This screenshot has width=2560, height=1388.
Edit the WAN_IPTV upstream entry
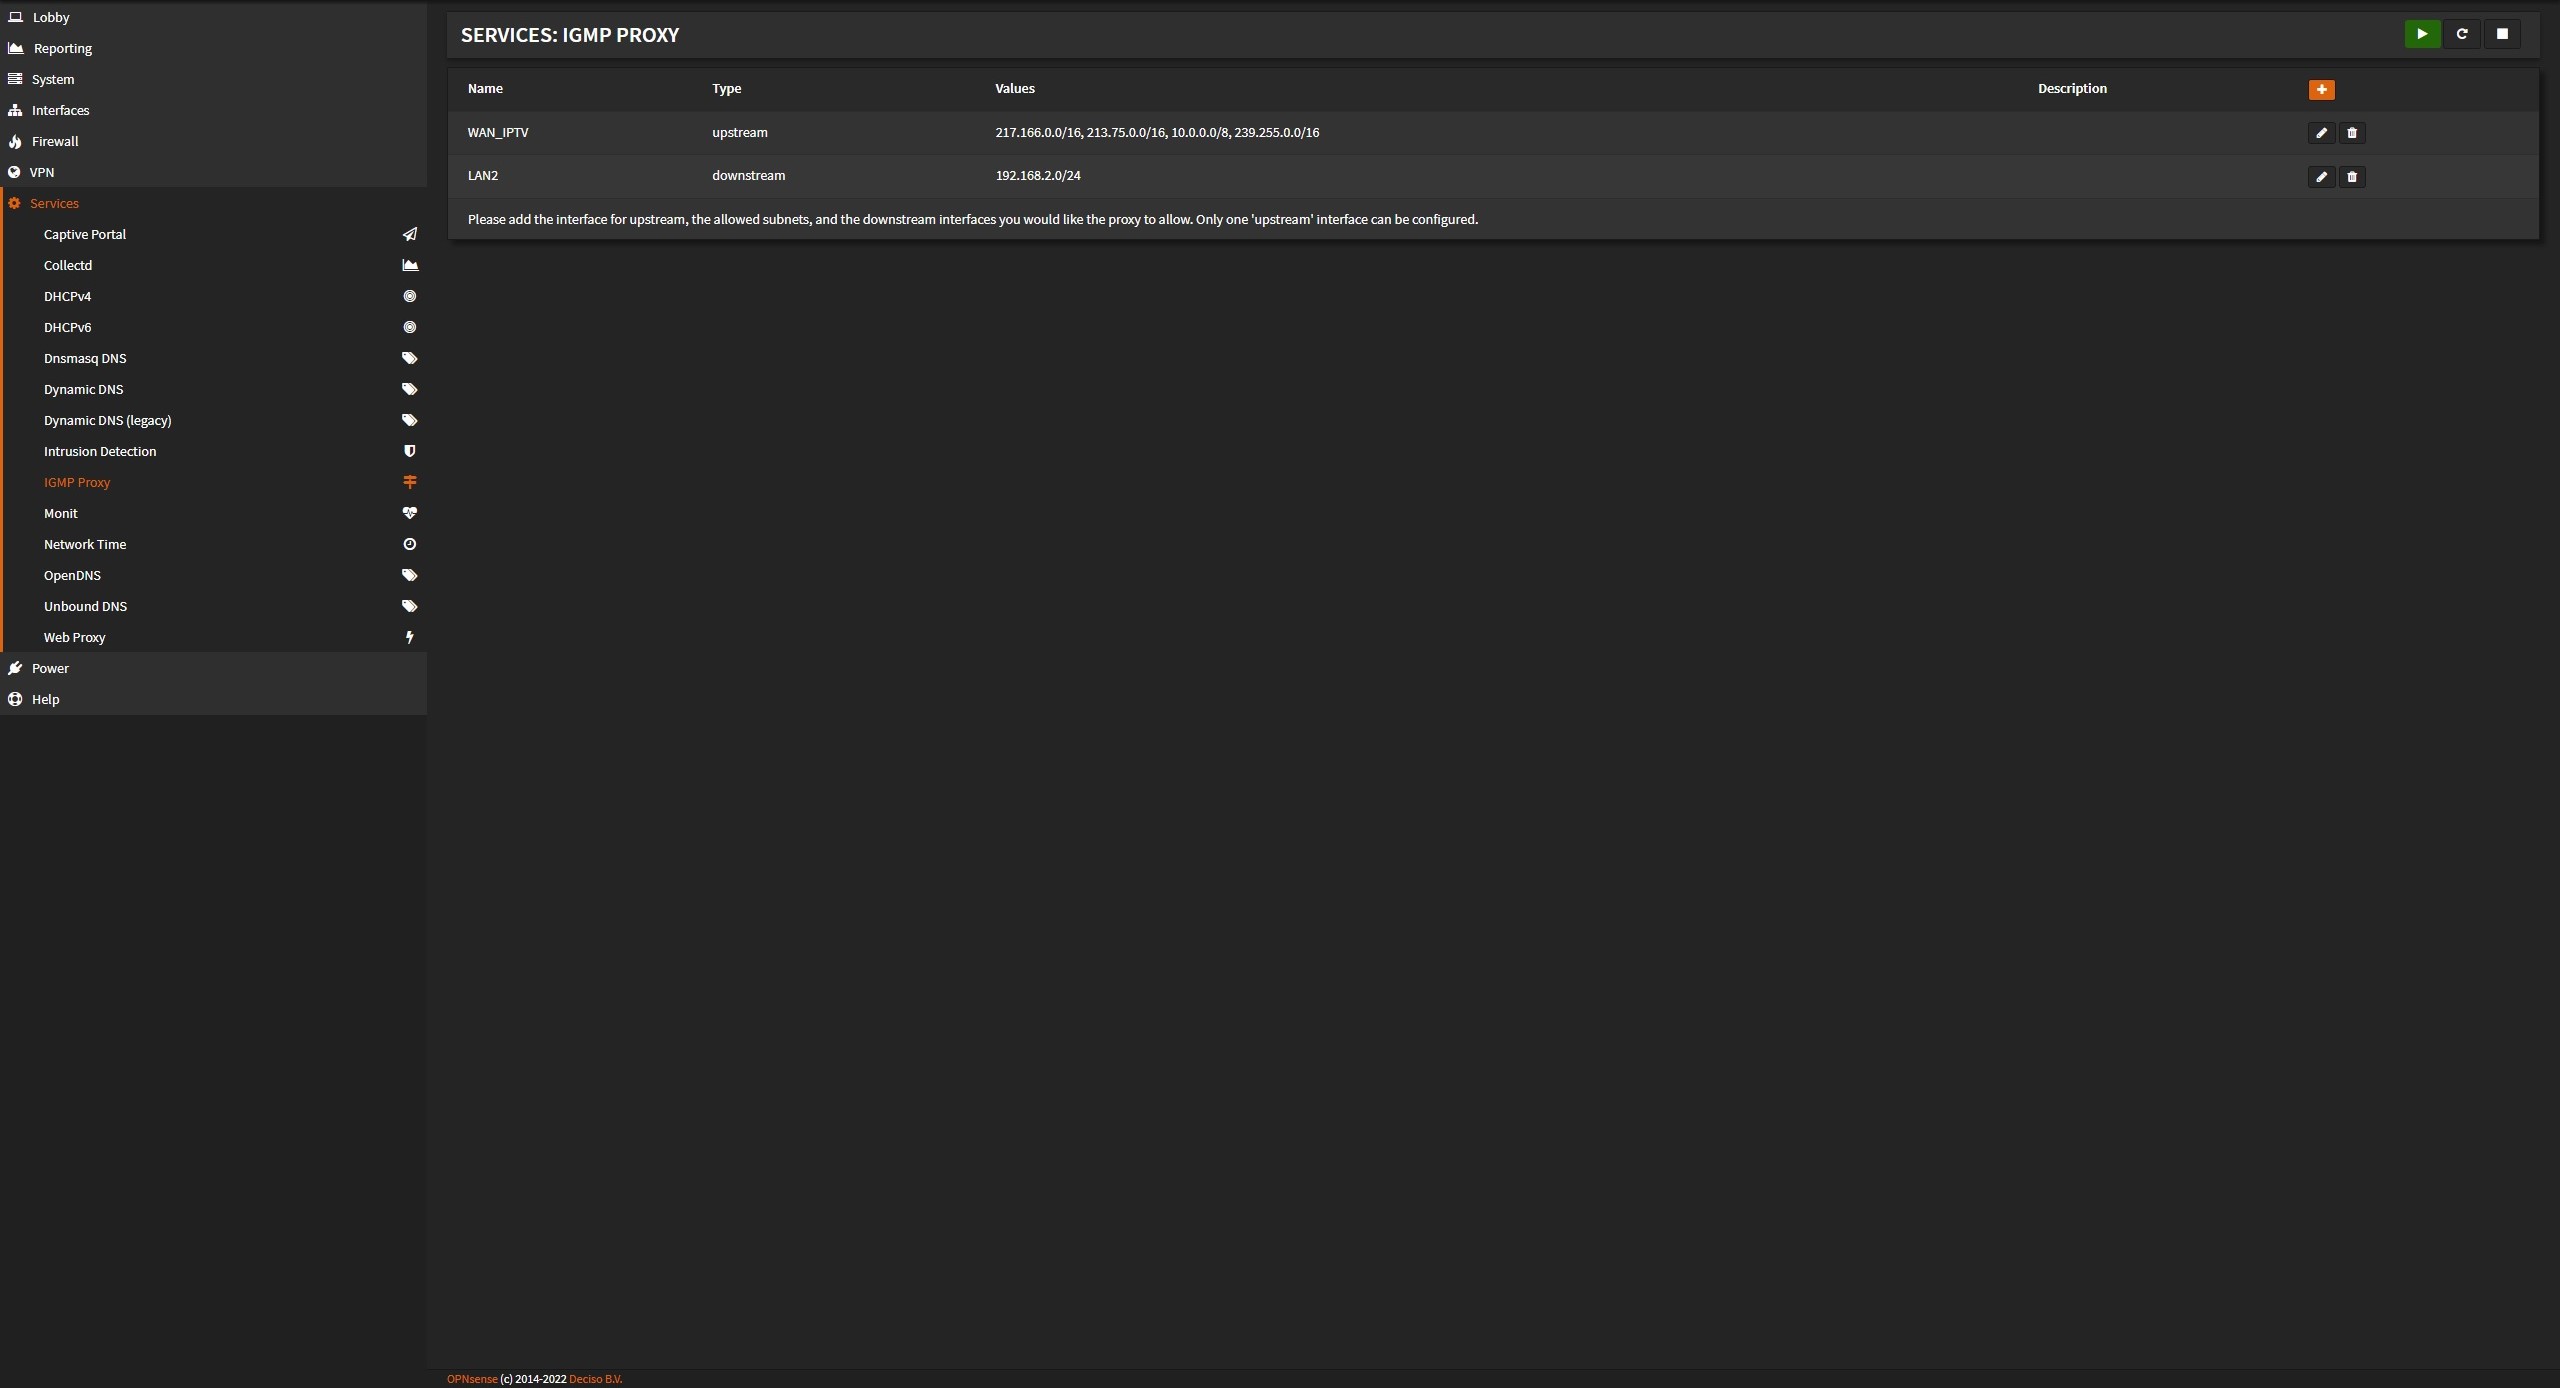tap(2321, 133)
